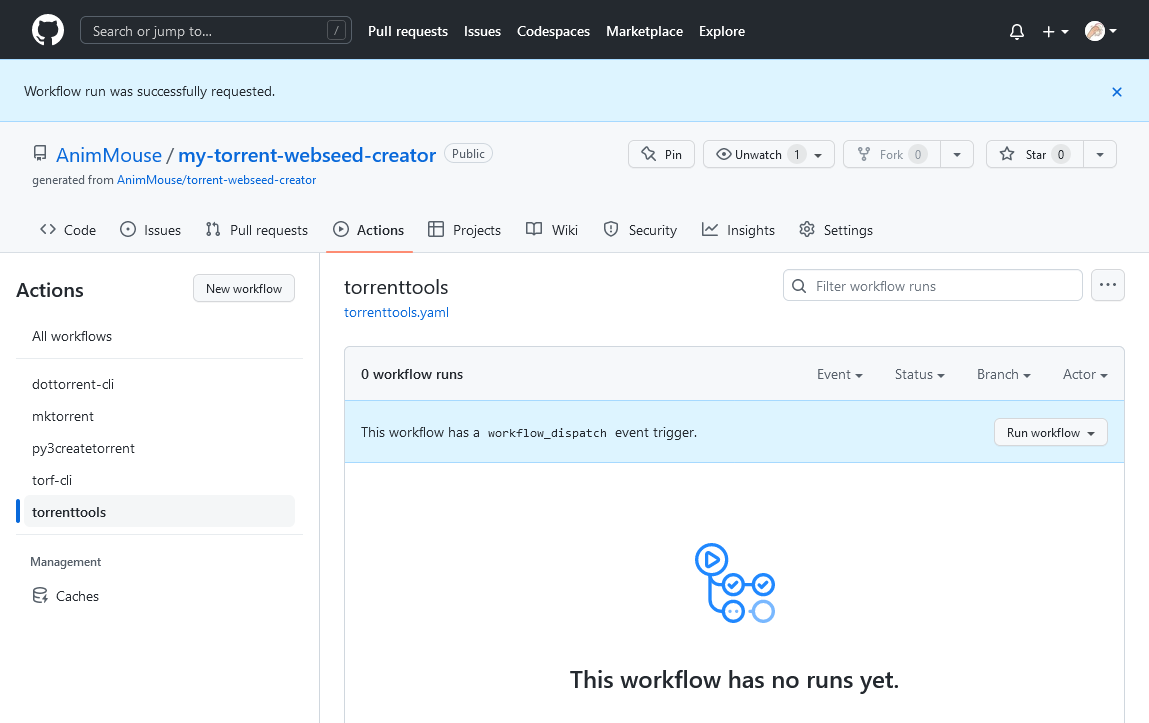
Task: Switch to repository Pull requests tab
Action: coord(256,230)
